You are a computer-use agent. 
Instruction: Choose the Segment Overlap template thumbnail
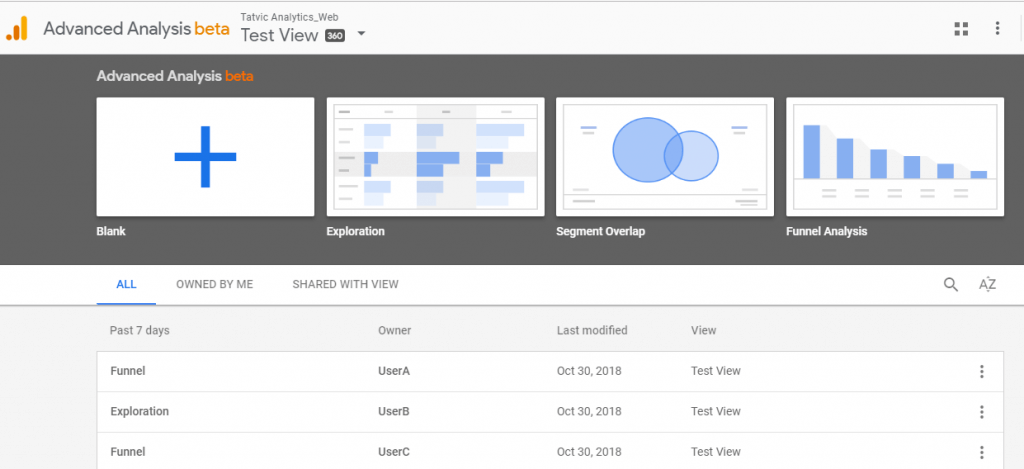coord(665,157)
